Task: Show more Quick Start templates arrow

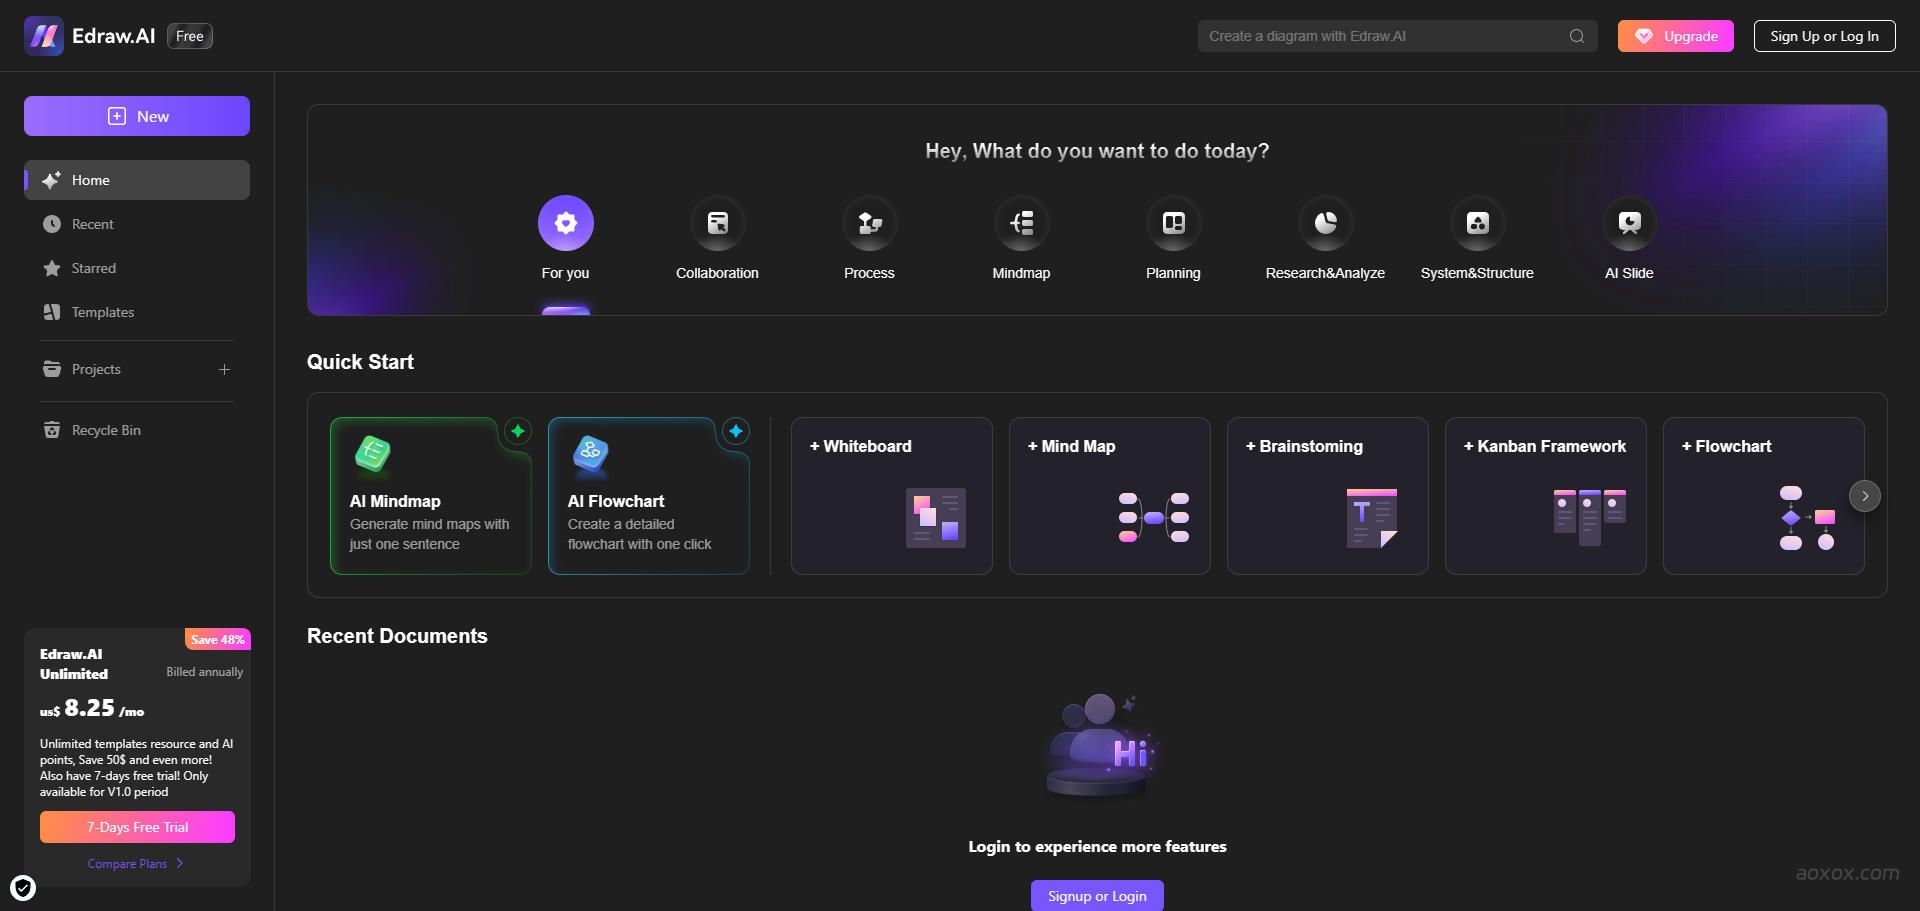Action: pyautogui.click(x=1865, y=496)
